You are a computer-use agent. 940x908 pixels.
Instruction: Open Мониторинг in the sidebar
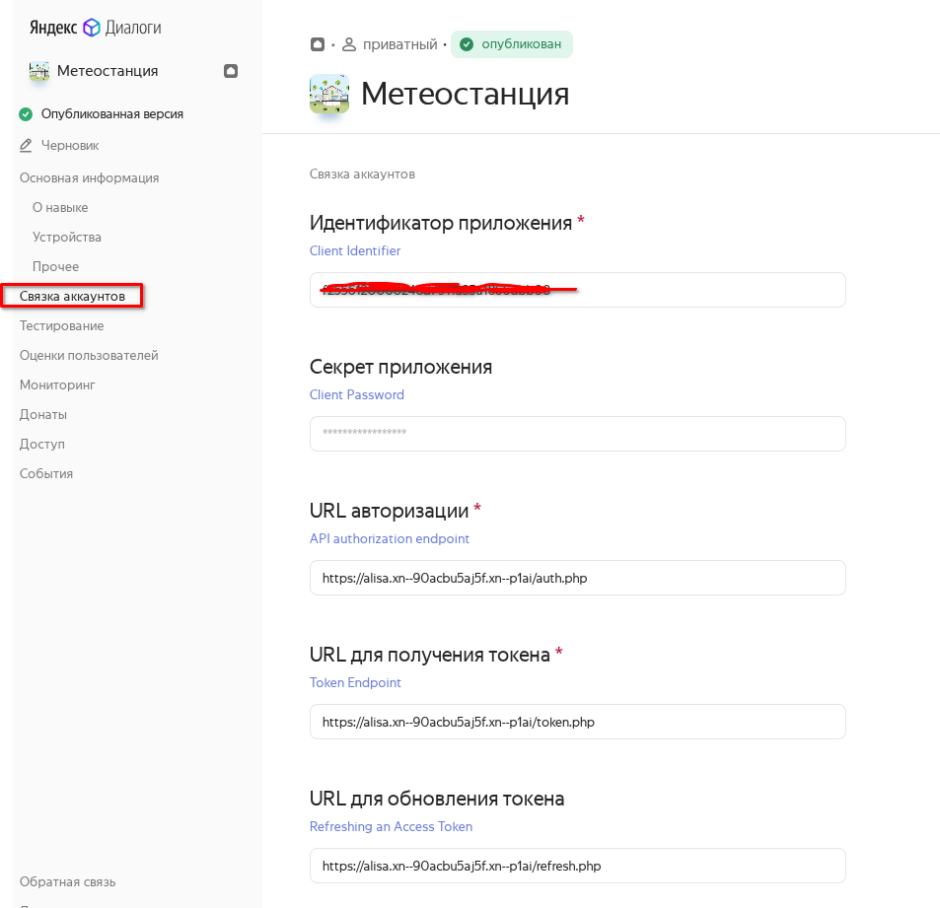click(x=57, y=385)
